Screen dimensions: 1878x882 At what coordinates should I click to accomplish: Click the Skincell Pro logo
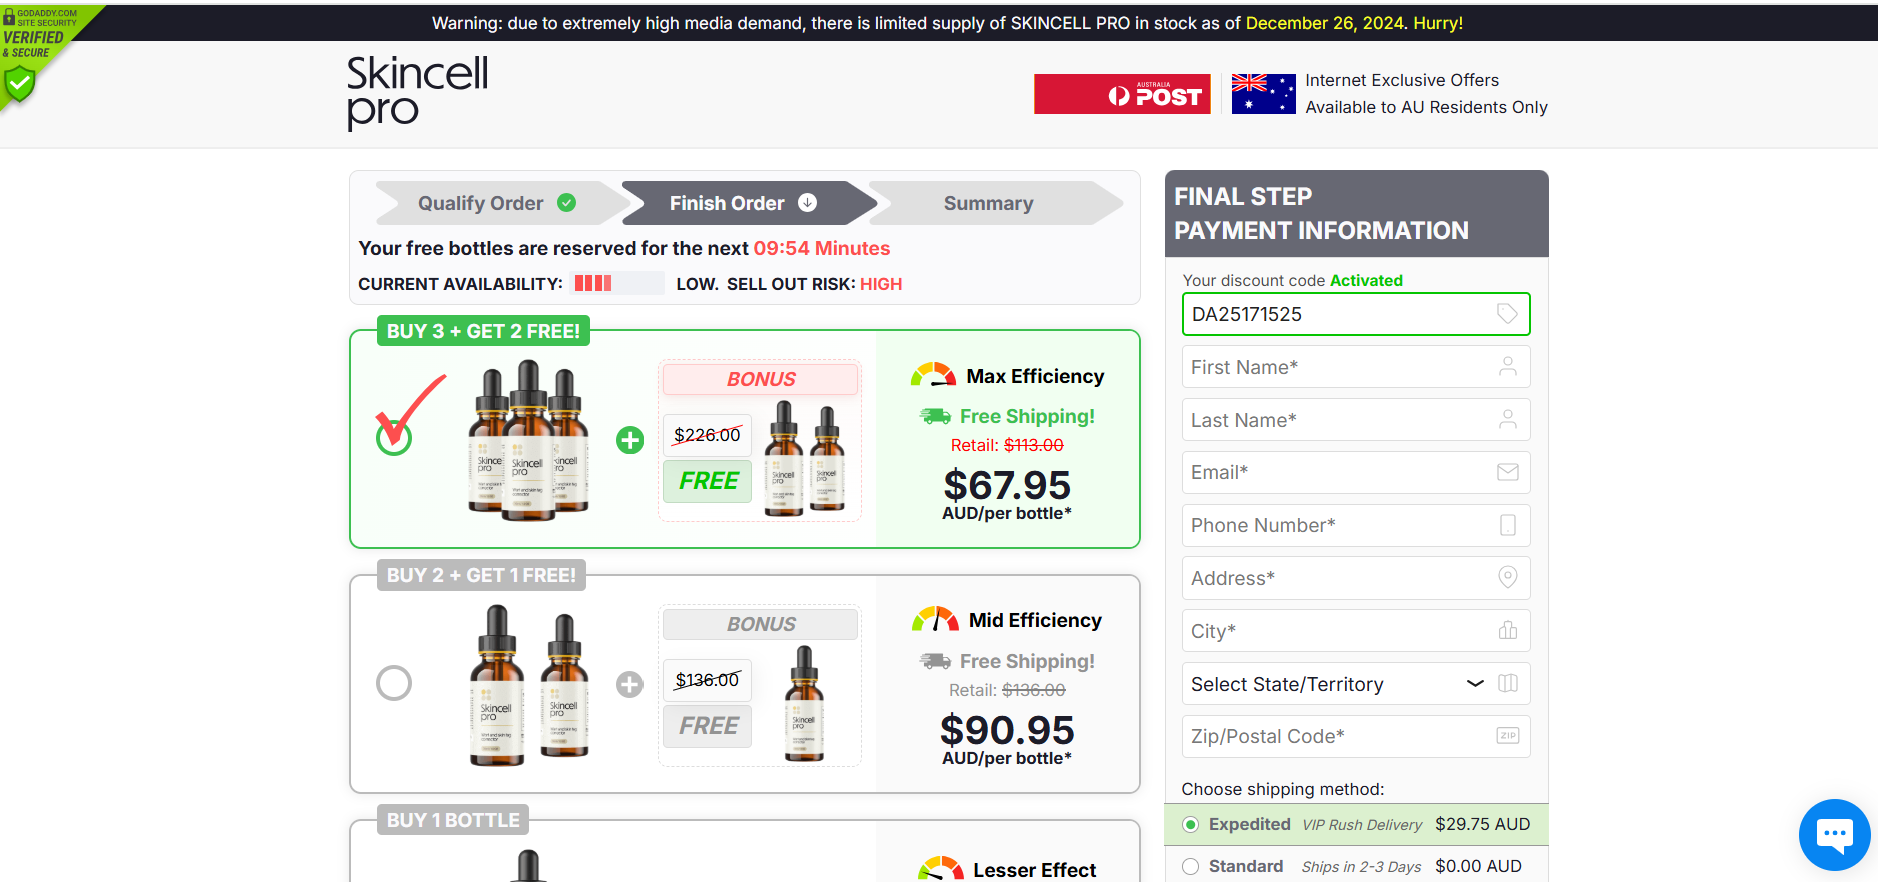click(417, 92)
